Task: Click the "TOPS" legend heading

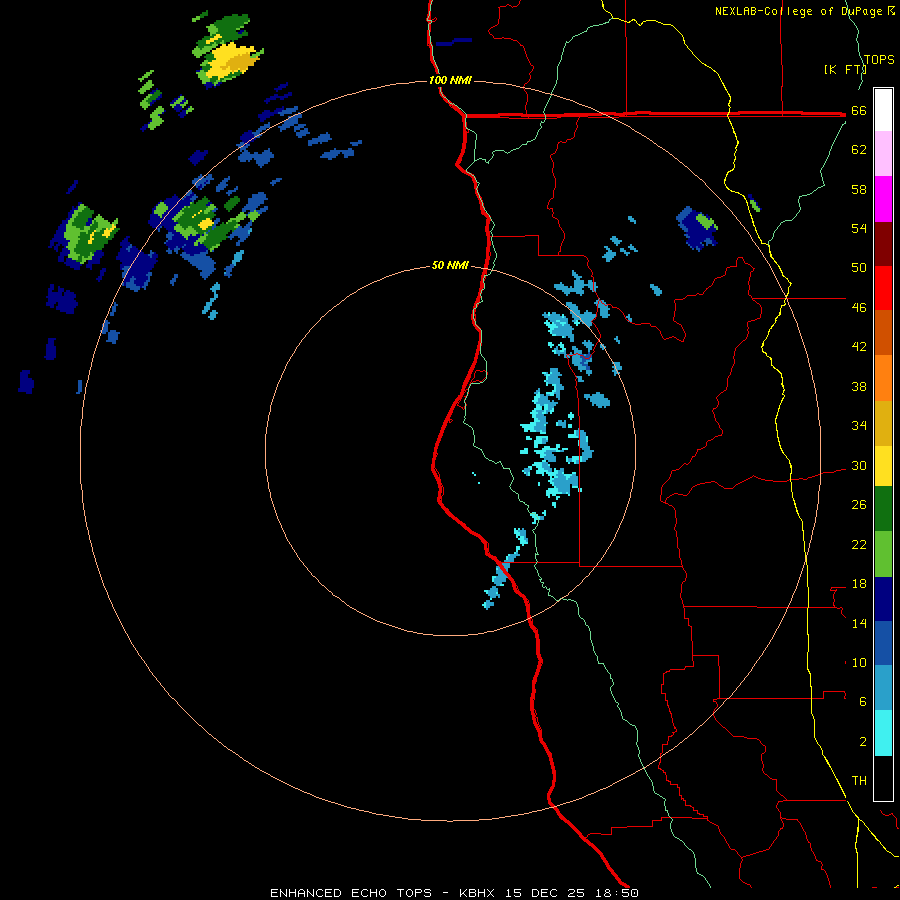Action: click(x=879, y=59)
